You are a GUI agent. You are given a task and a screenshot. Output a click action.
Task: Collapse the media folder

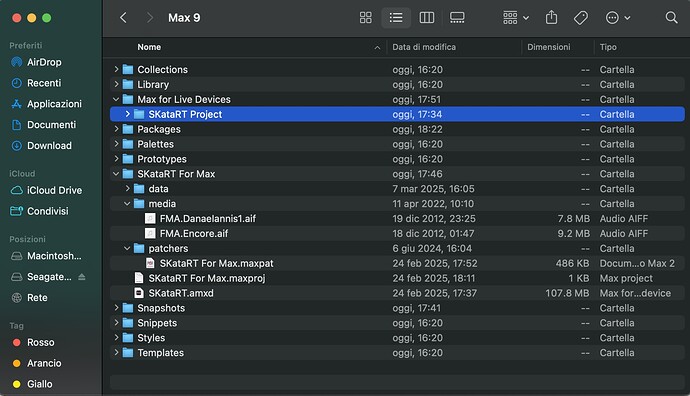pyautogui.click(x=128, y=204)
